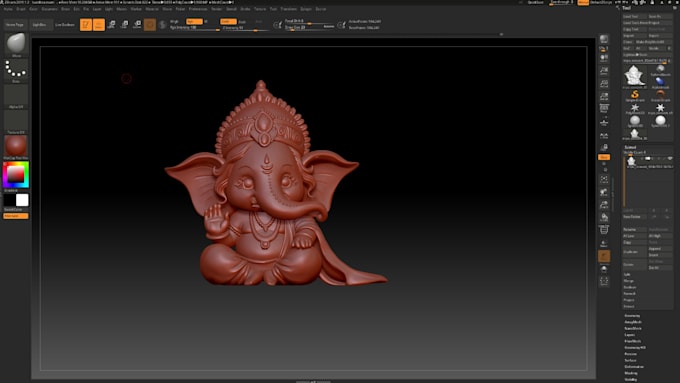Expand the Geometry subpalette
Screen dimensions: 680x383
pyautogui.click(x=632, y=316)
